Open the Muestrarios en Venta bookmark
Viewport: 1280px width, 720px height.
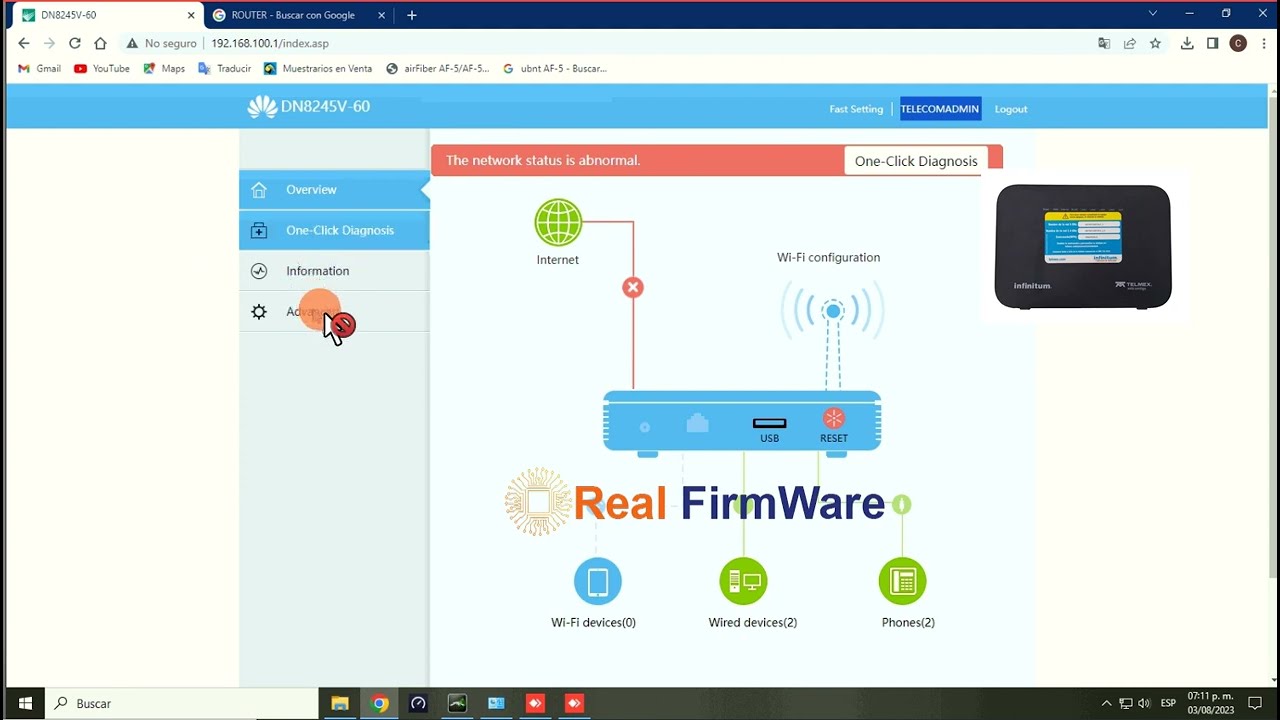pos(318,69)
